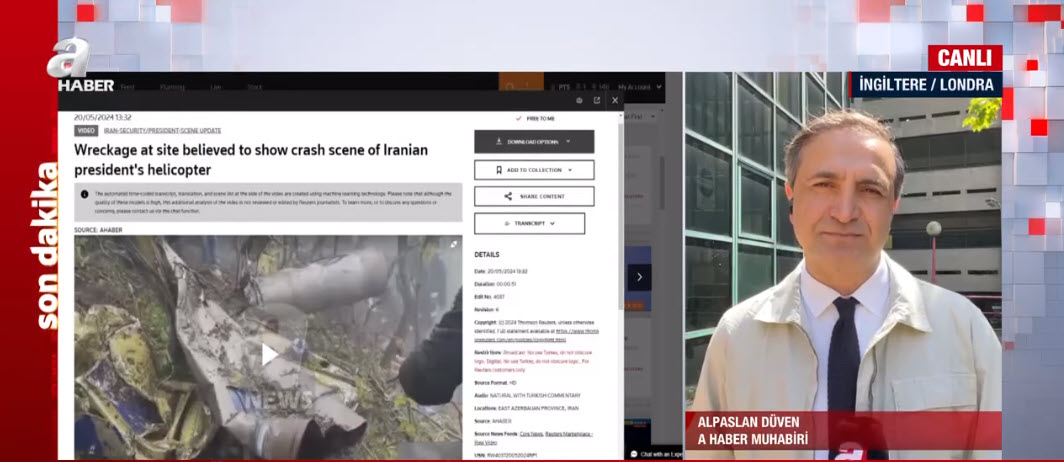
Task: Open the Download Options dropdown
Action: (x=533, y=142)
